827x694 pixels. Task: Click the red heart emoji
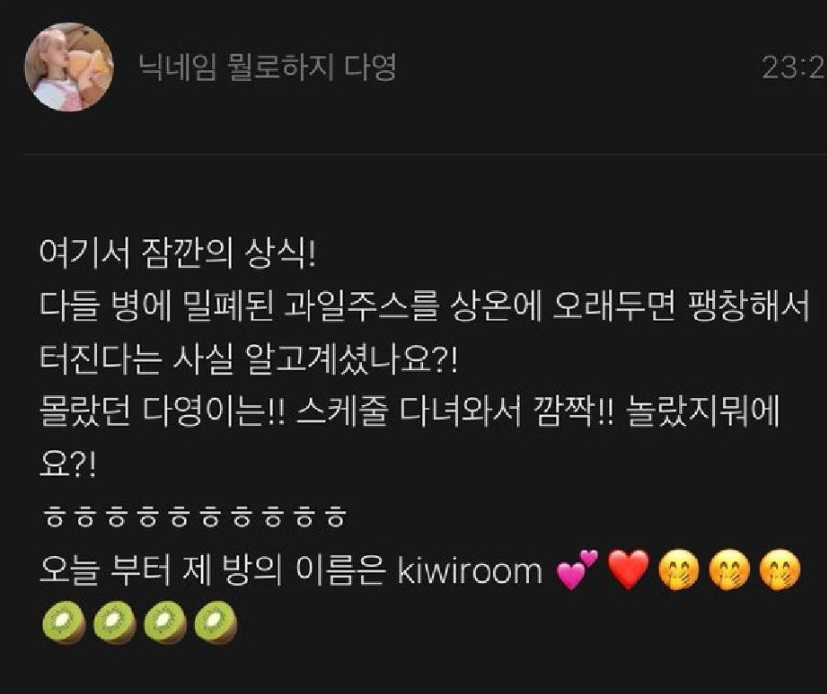pyautogui.click(x=628, y=570)
